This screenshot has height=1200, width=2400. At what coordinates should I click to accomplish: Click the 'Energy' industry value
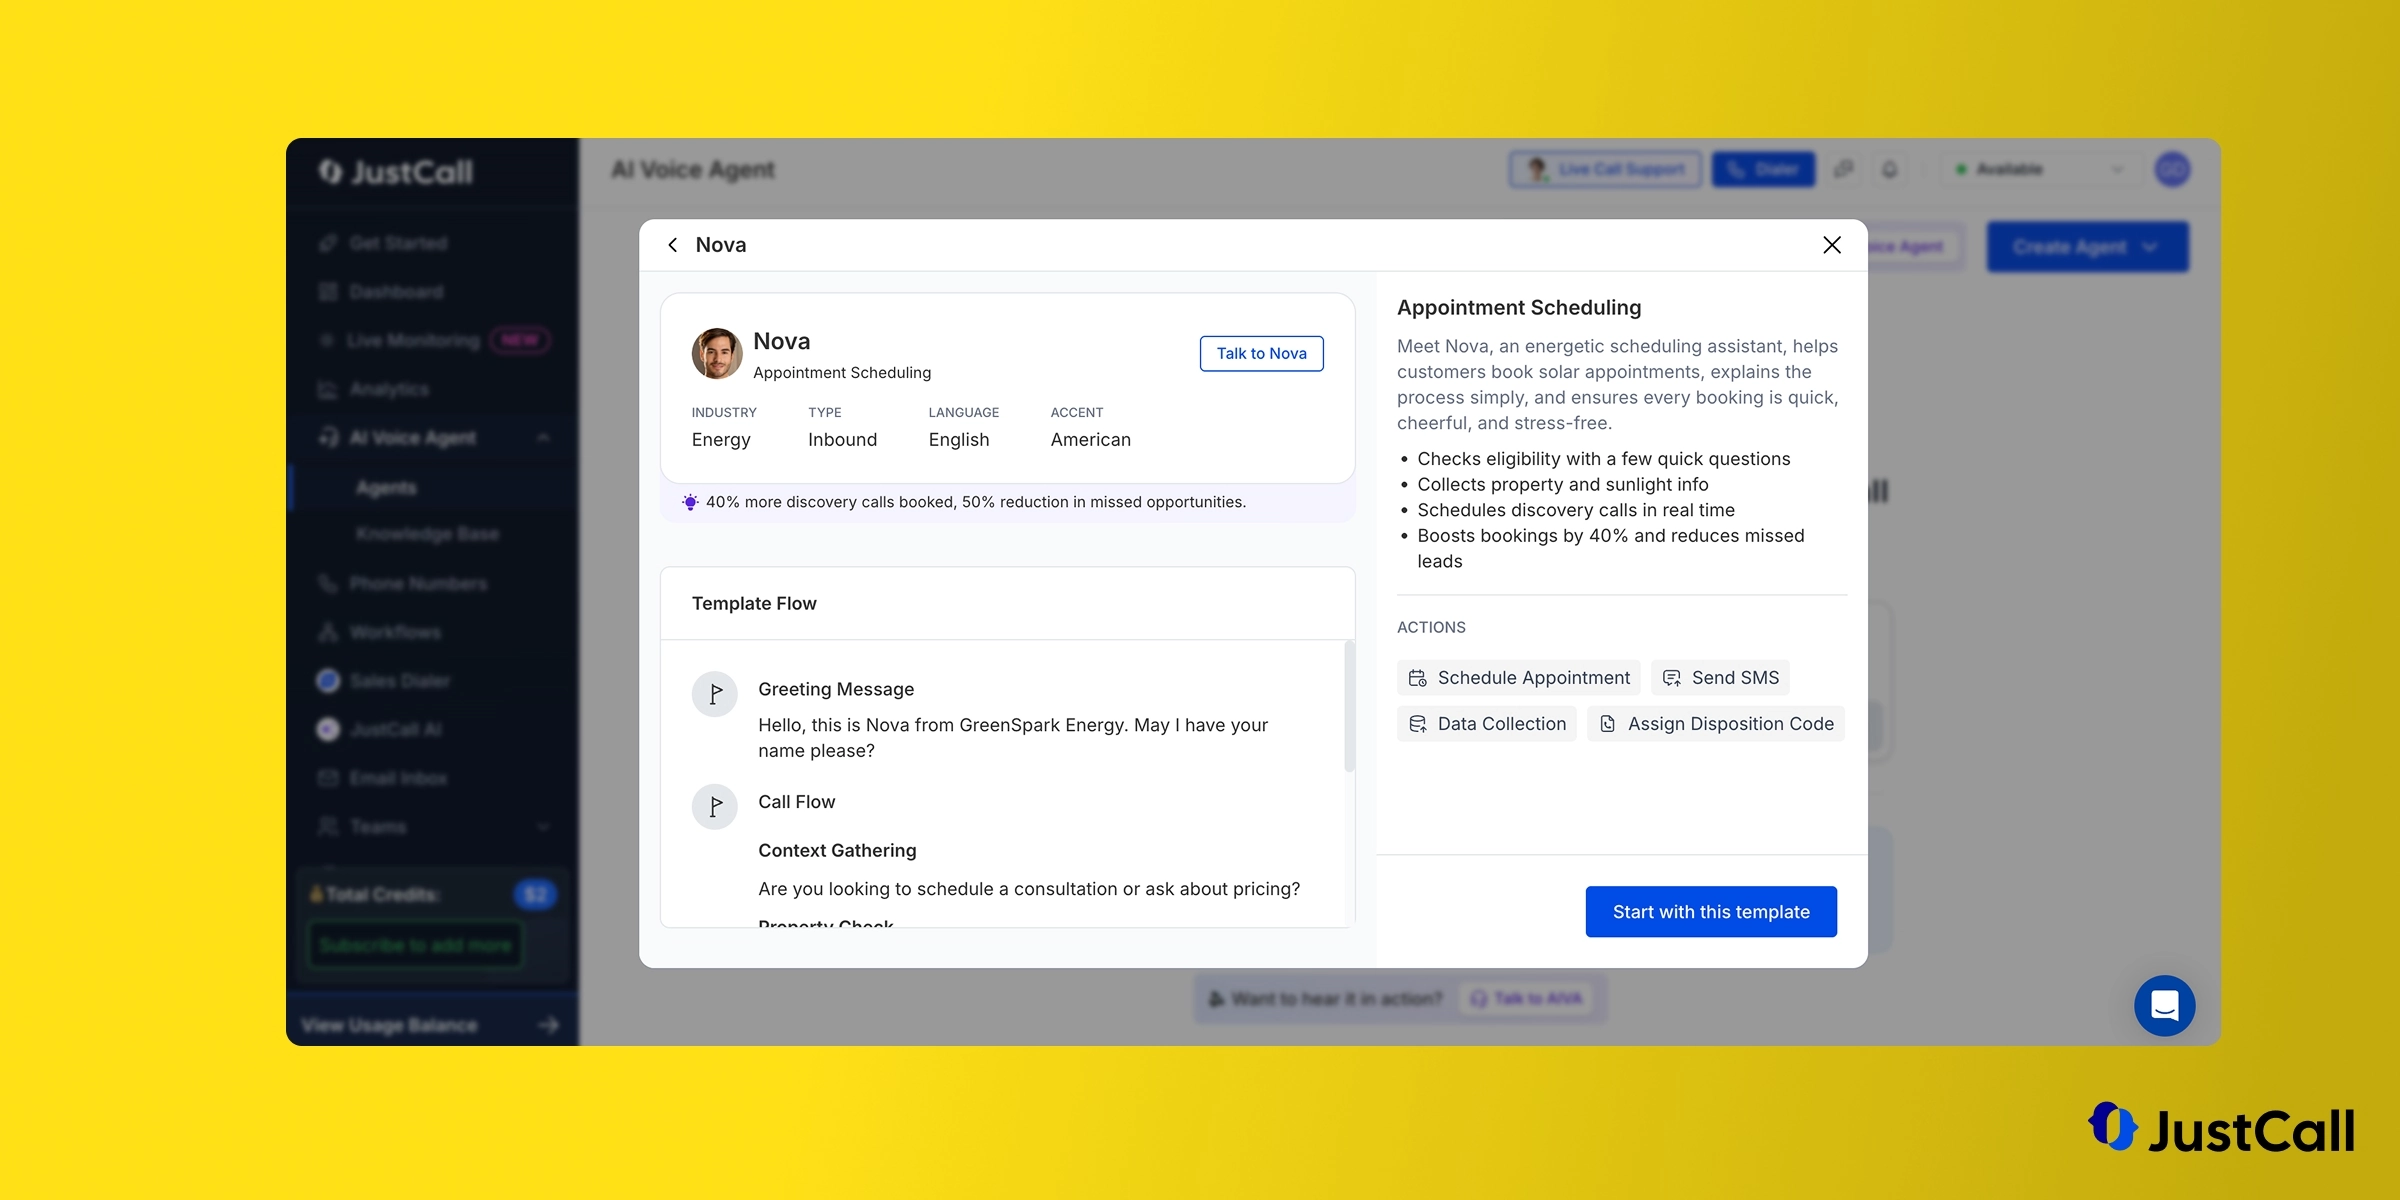pyautogui.click(x=721, y=440)
